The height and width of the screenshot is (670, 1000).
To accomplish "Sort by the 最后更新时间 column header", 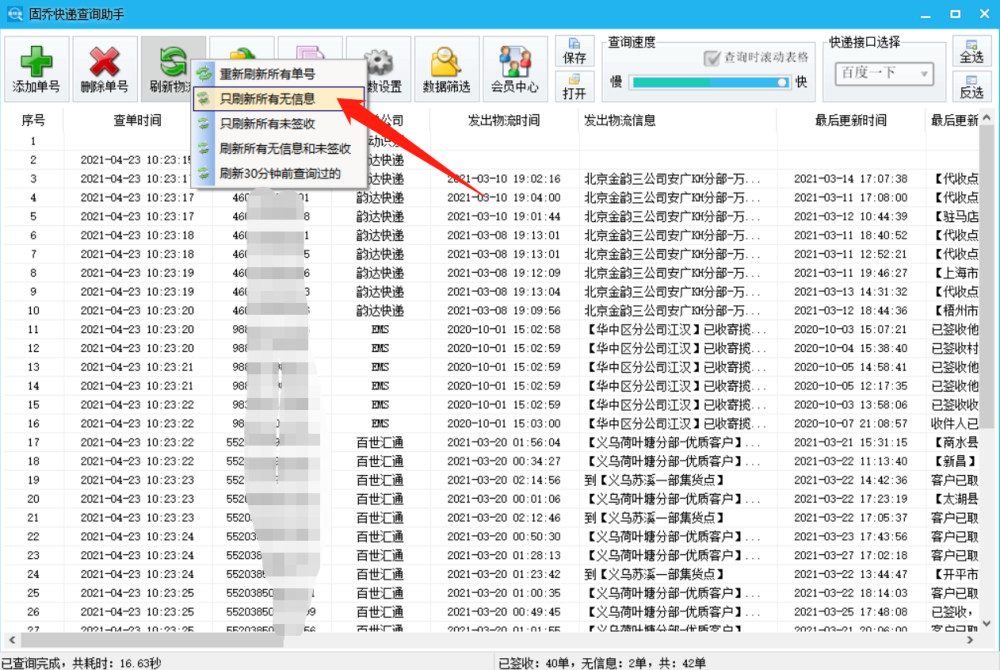I will tap(851, 120).
